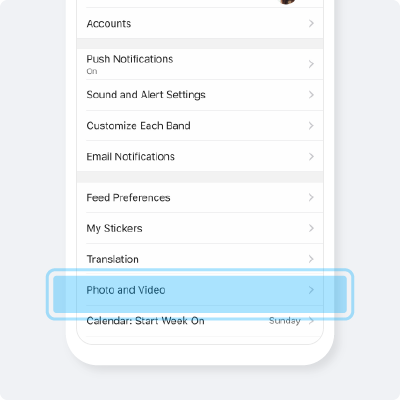Tap the arrow beside Feed Preferences
The width and height of the screenshot is (400, 400).
click(311, 197)
